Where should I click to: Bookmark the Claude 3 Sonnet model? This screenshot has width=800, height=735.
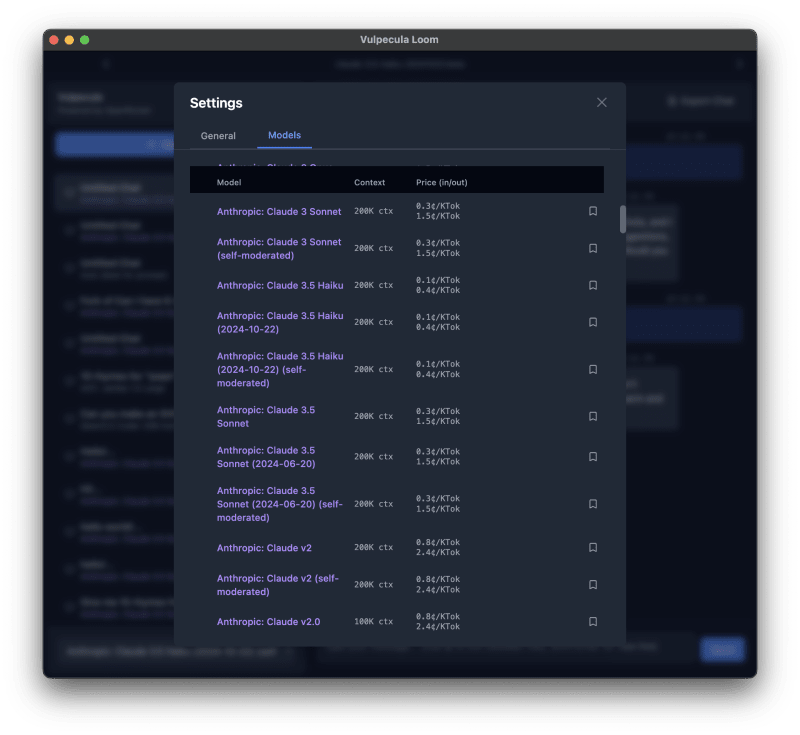coord(593,211)
